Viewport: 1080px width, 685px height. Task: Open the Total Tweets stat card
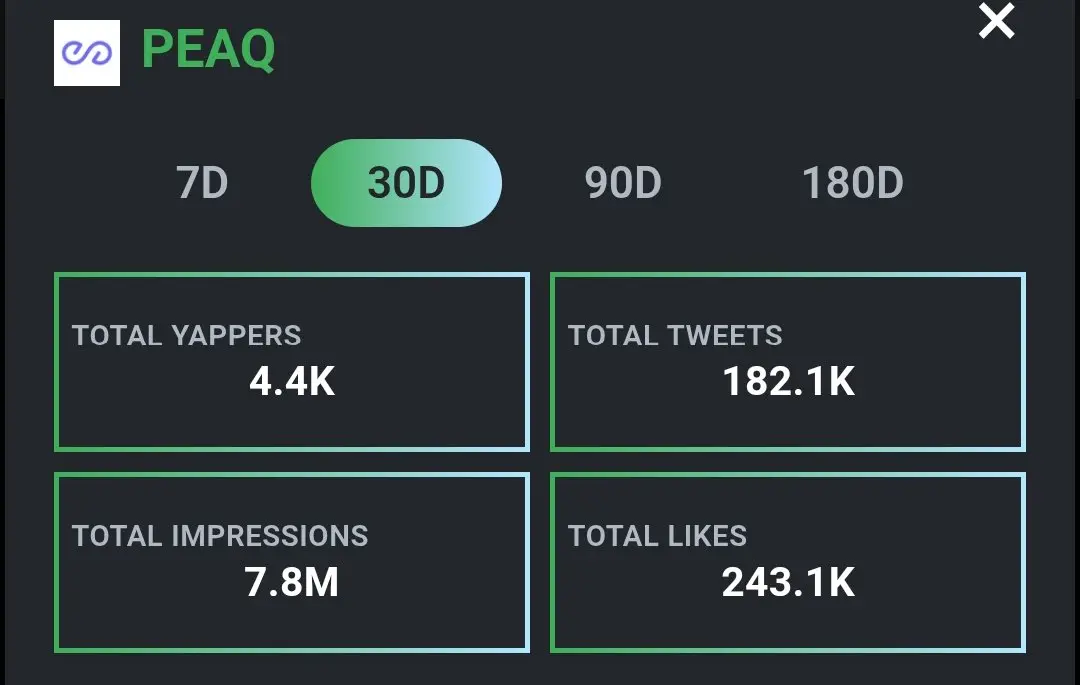click(788, 362)
